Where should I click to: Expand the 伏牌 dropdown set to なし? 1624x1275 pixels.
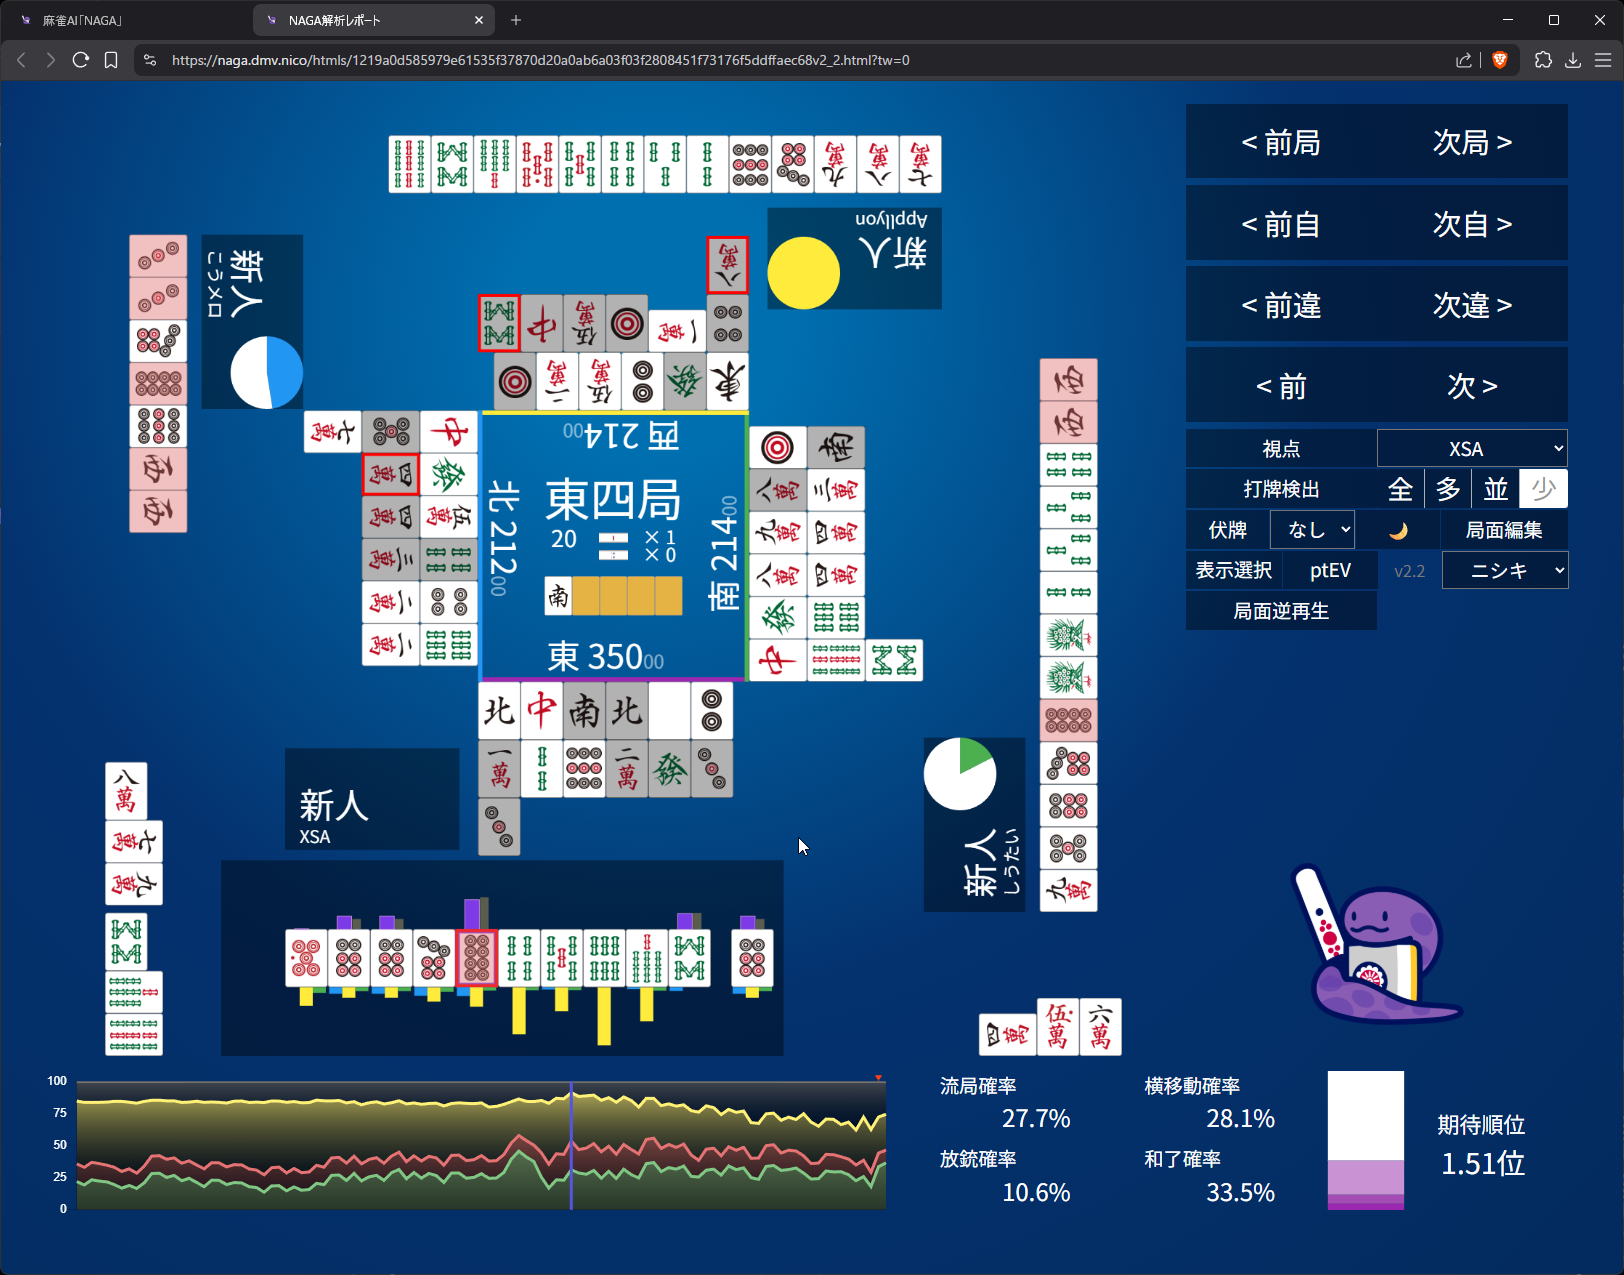tap(1312, 530)
